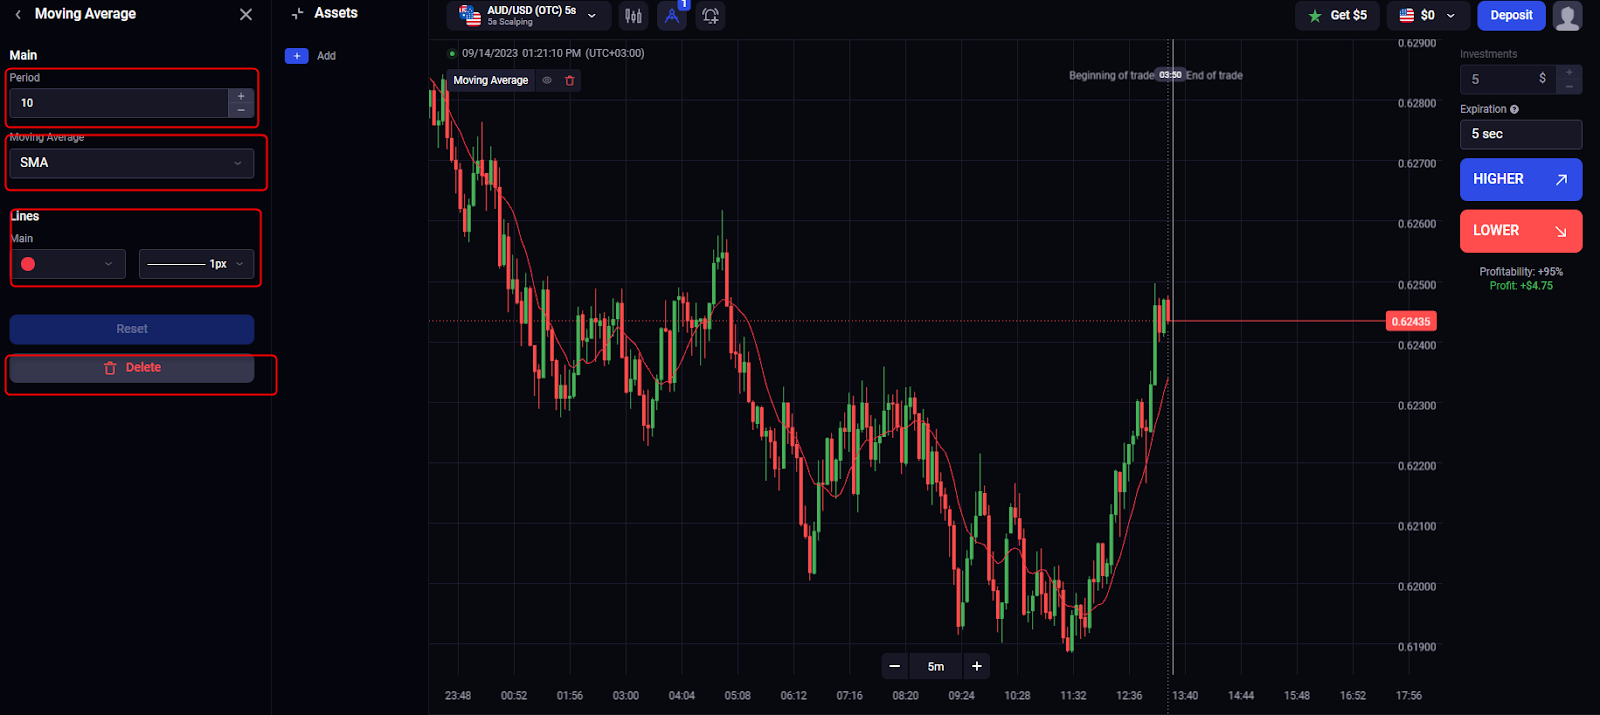The width and height of the screenshot is (1600, 715).
Task: Click the Deposit button
Action: [x=1511, y=15]
